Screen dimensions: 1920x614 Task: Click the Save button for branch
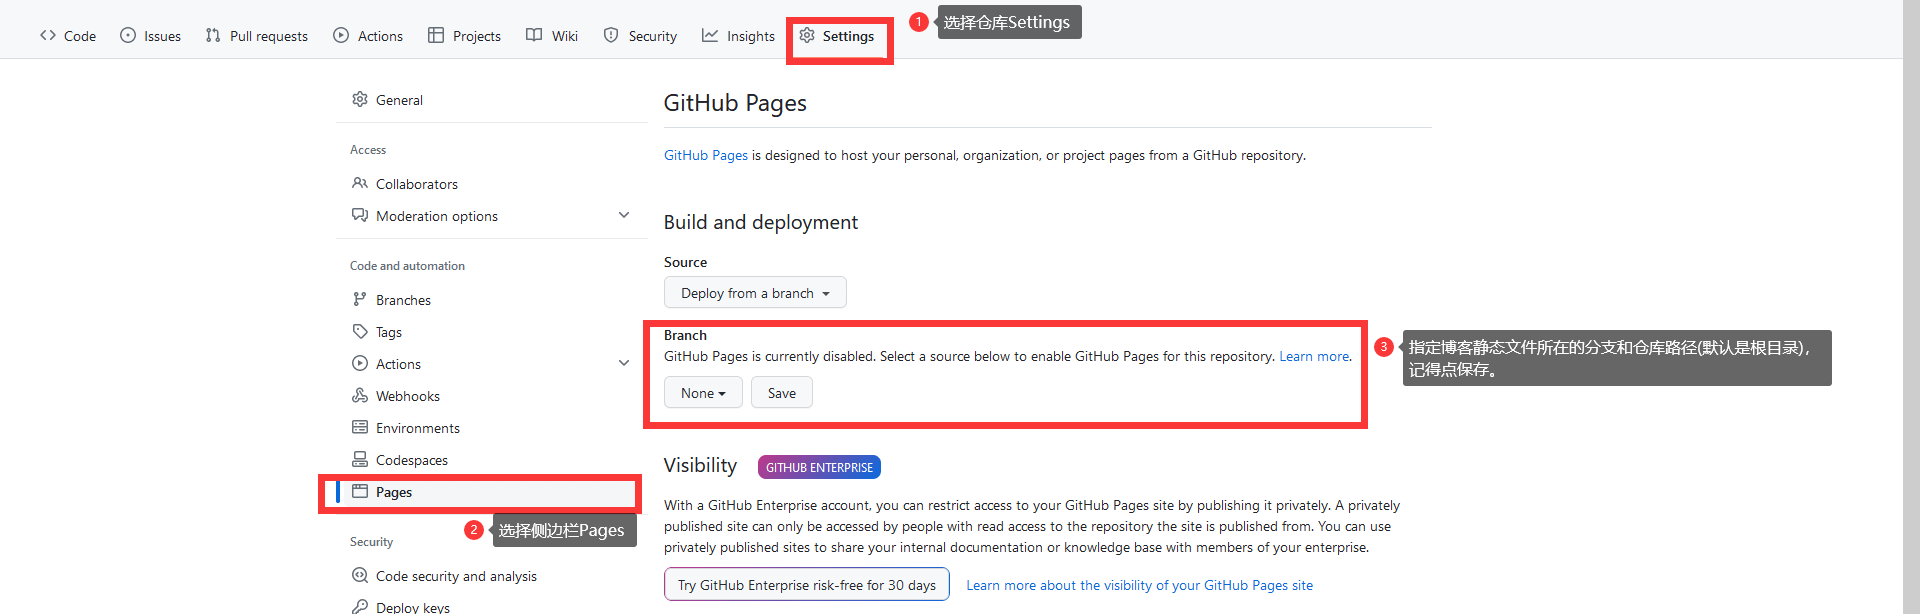pyautogui.click(x=782, y=393)
